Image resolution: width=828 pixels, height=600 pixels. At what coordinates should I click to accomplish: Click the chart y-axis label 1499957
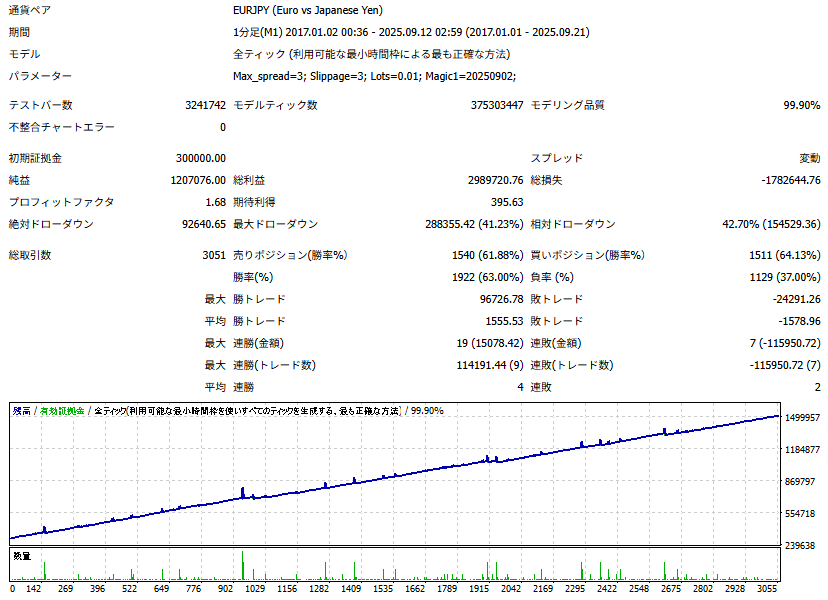coord(803,418)
